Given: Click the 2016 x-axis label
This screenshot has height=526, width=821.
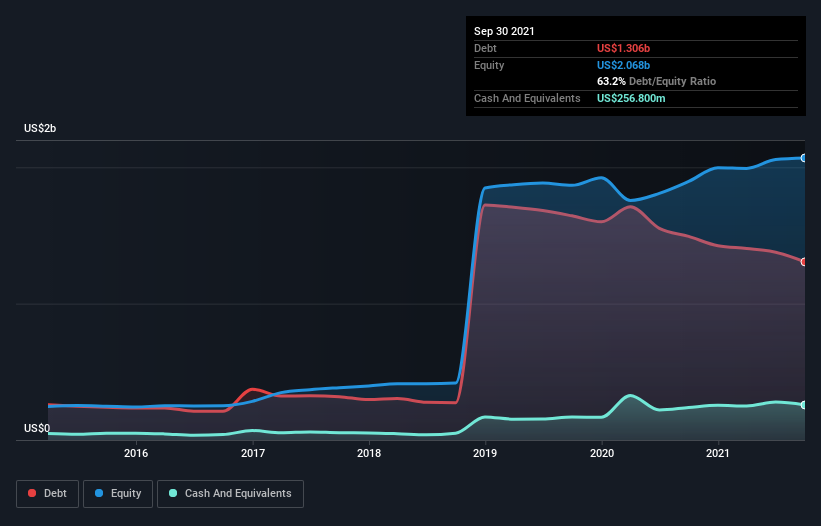Looking at the screenshot, I should (x=136, y=453).
